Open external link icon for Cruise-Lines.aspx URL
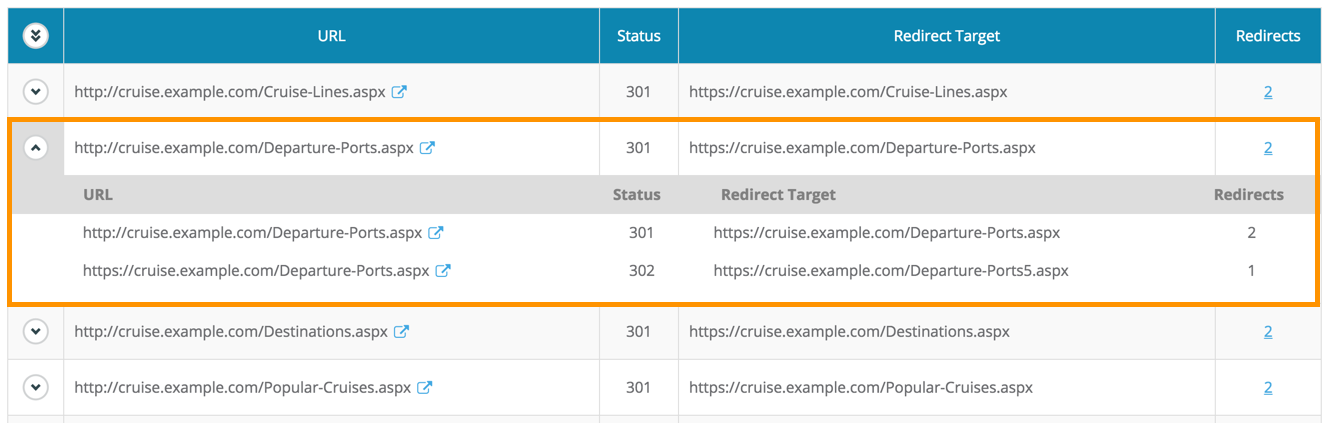This screenshot has width=1330, height=423. (399, 92)
